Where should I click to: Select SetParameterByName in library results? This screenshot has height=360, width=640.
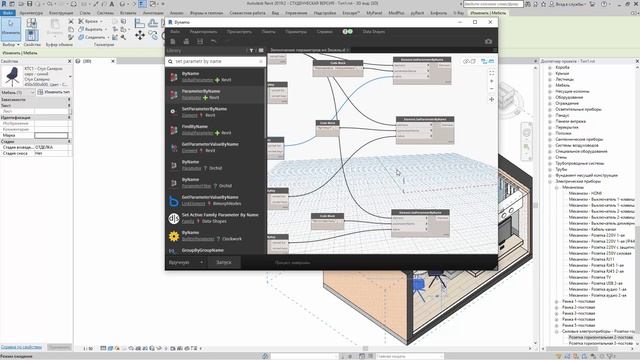point(204,109)
